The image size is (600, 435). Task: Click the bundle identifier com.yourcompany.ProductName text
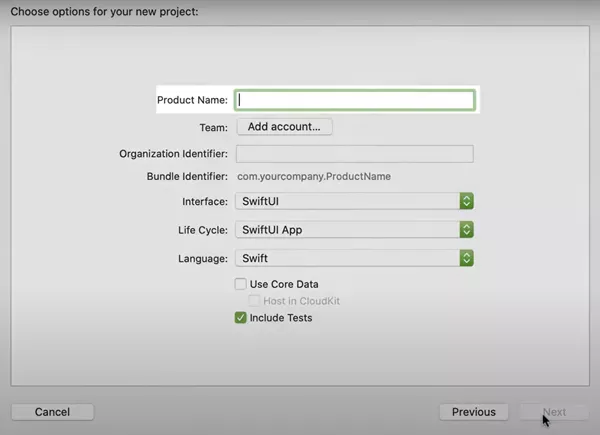(314, 176)
